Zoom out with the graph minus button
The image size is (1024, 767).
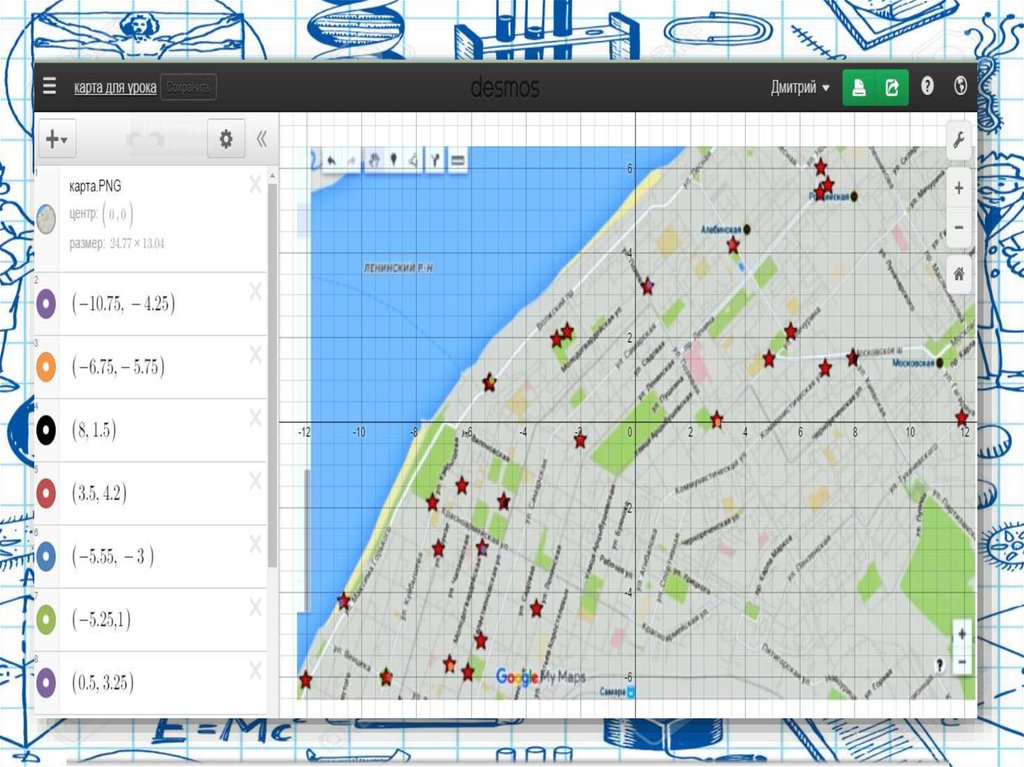click(x=959, y=227)
